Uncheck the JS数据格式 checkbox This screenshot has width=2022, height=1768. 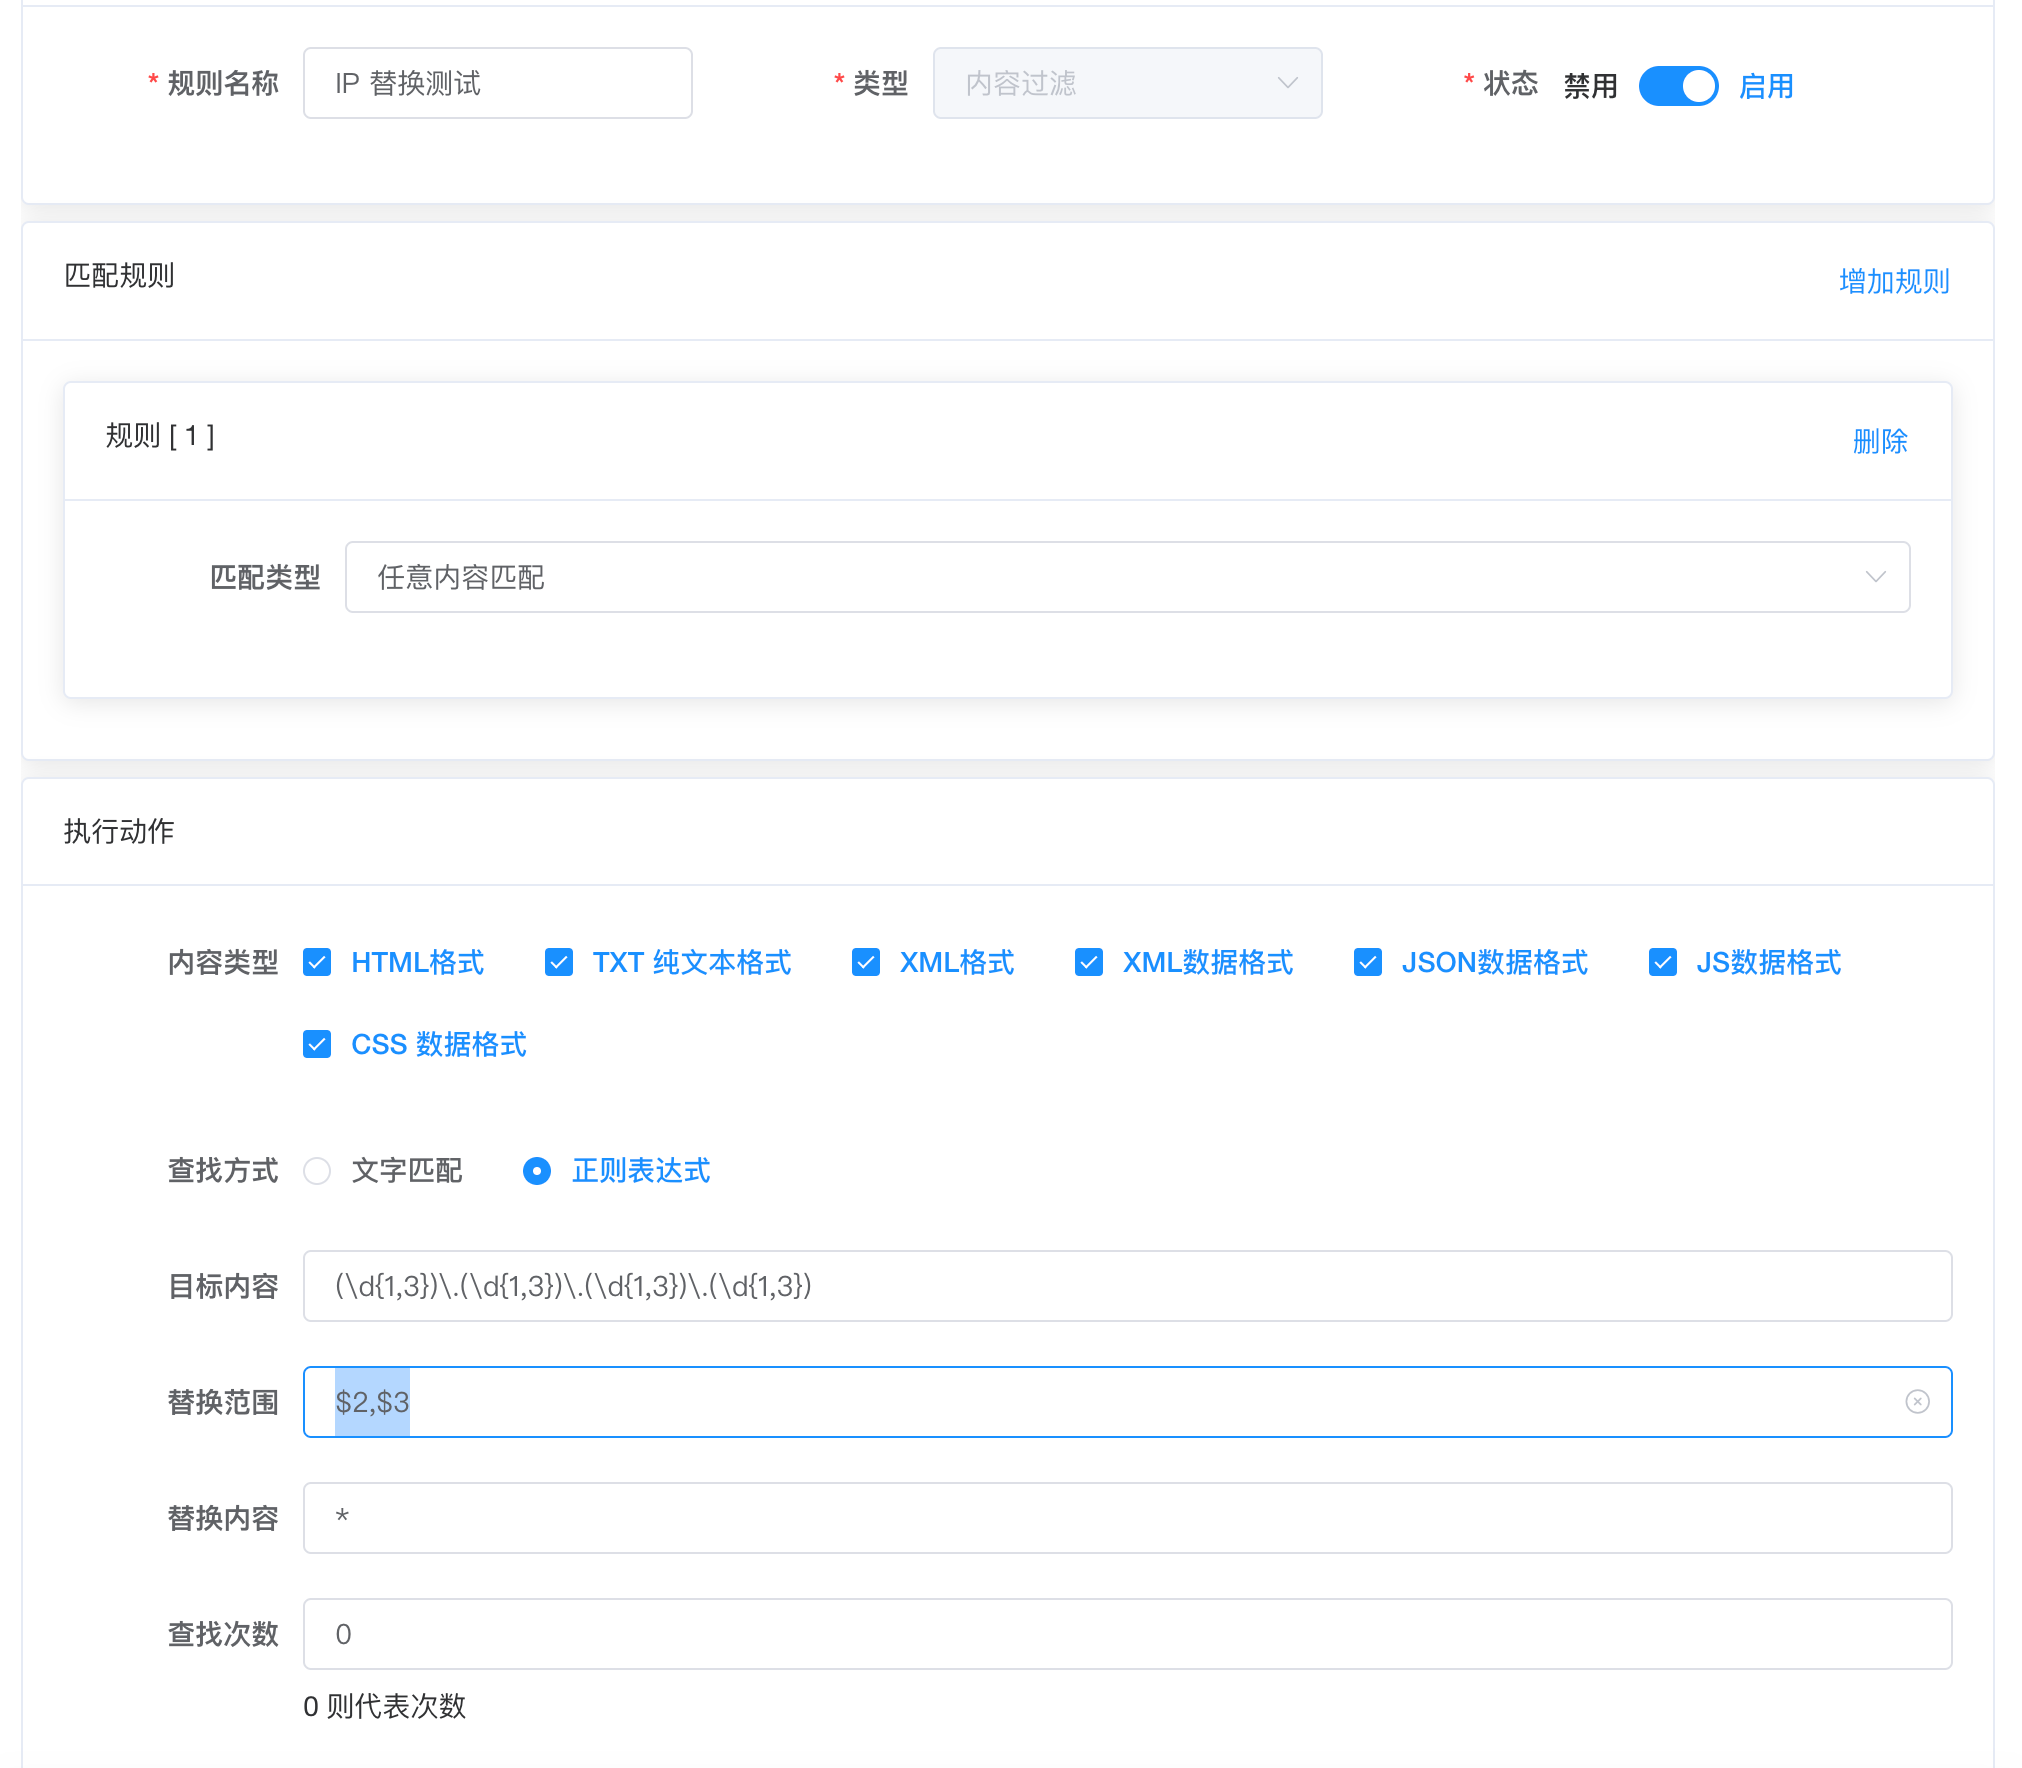1663,962
